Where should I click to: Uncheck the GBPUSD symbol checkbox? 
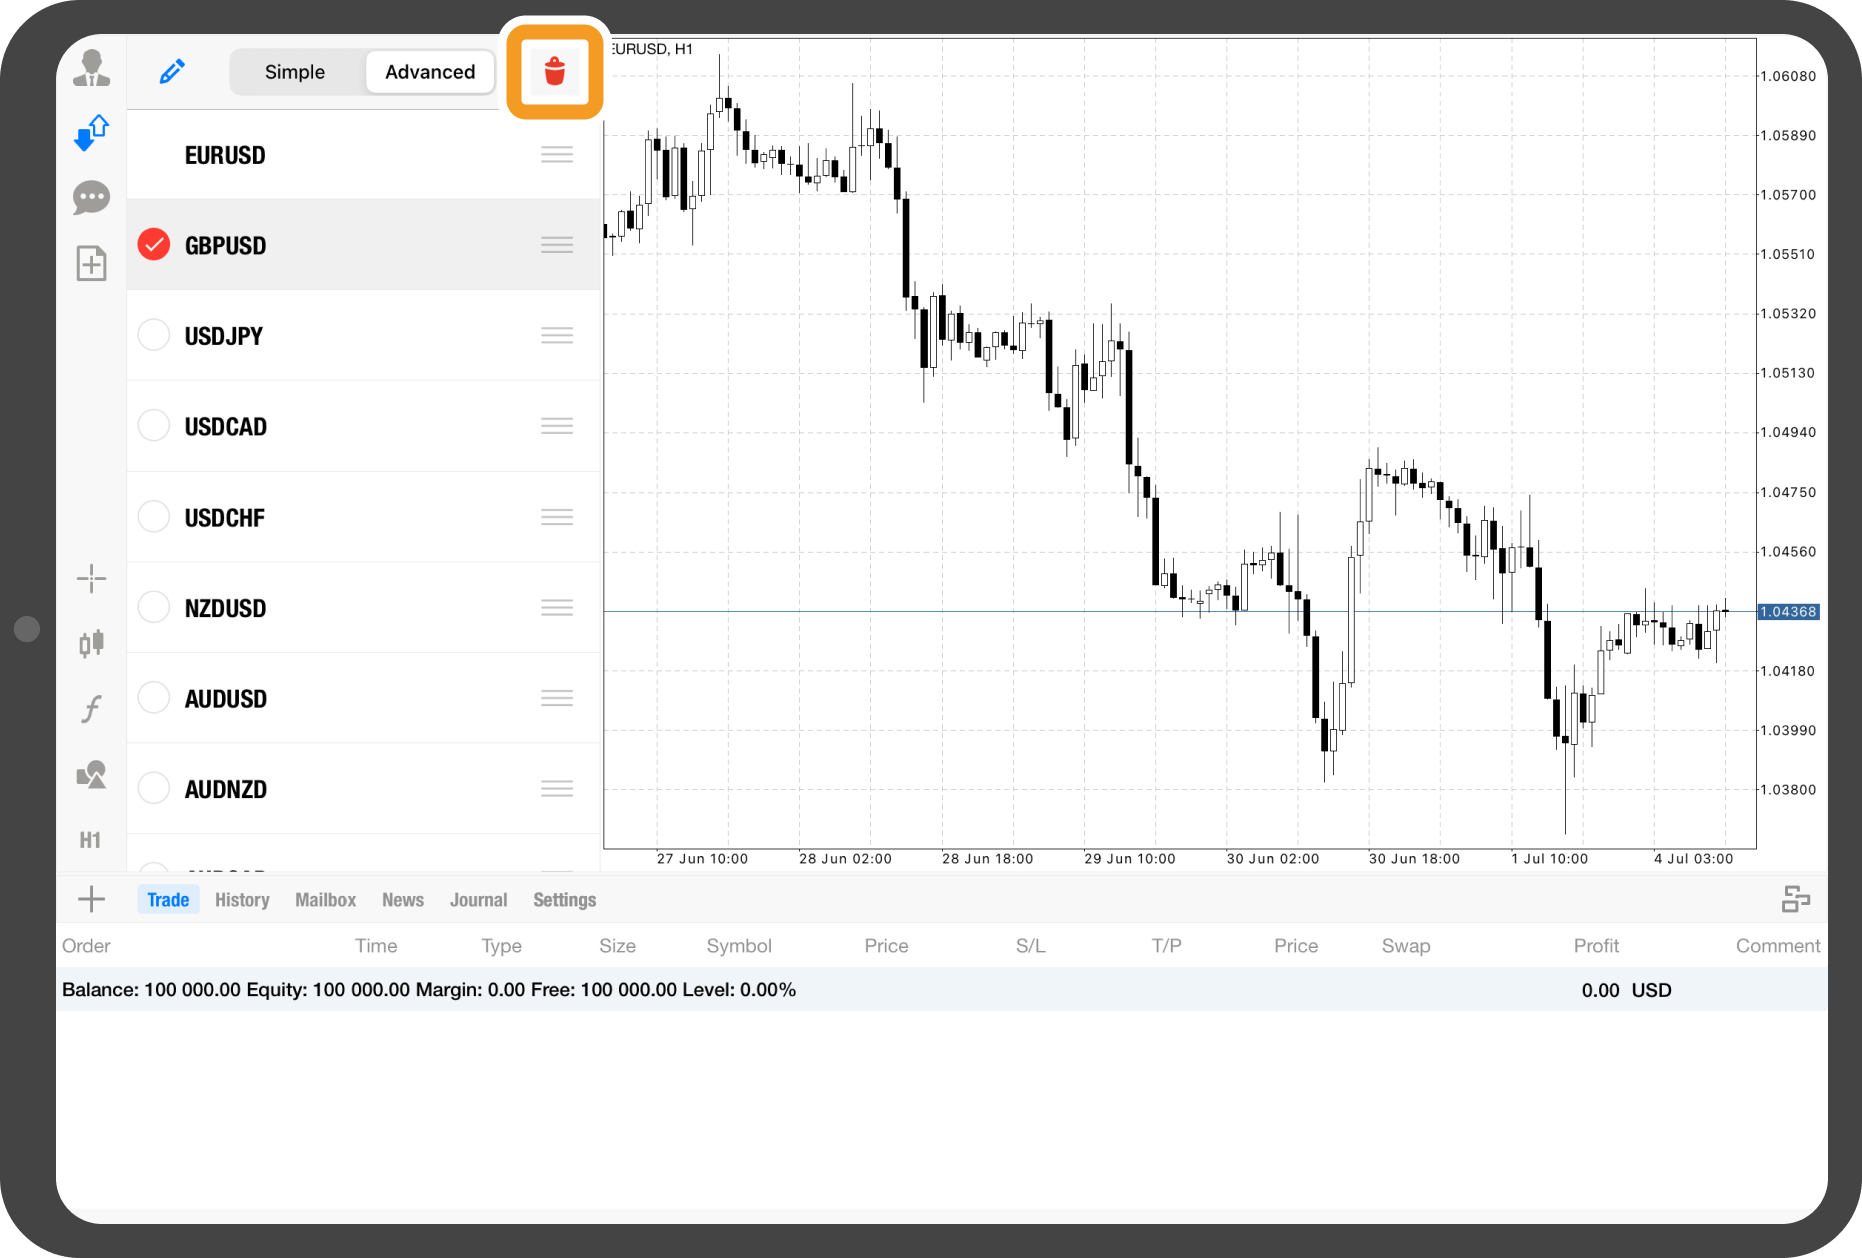[x=154, y=245]
